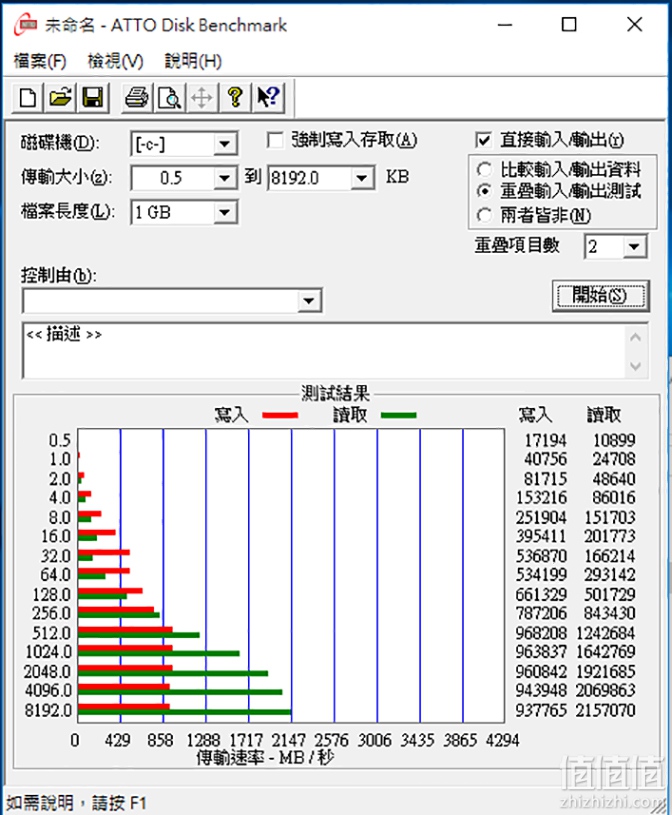Click read value 2157070
Viewport: 672px width, 815px height.
605,710
